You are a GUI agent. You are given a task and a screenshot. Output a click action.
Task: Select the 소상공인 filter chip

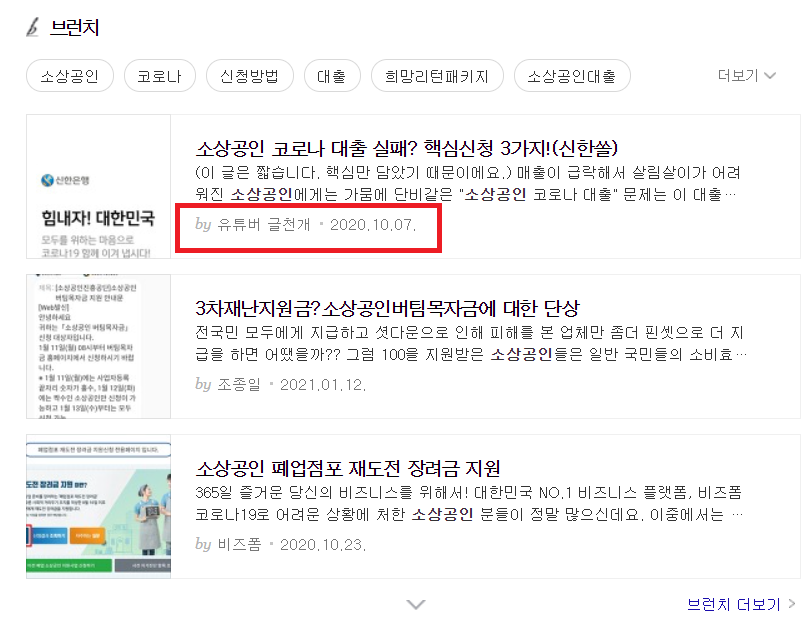point(69,74)
